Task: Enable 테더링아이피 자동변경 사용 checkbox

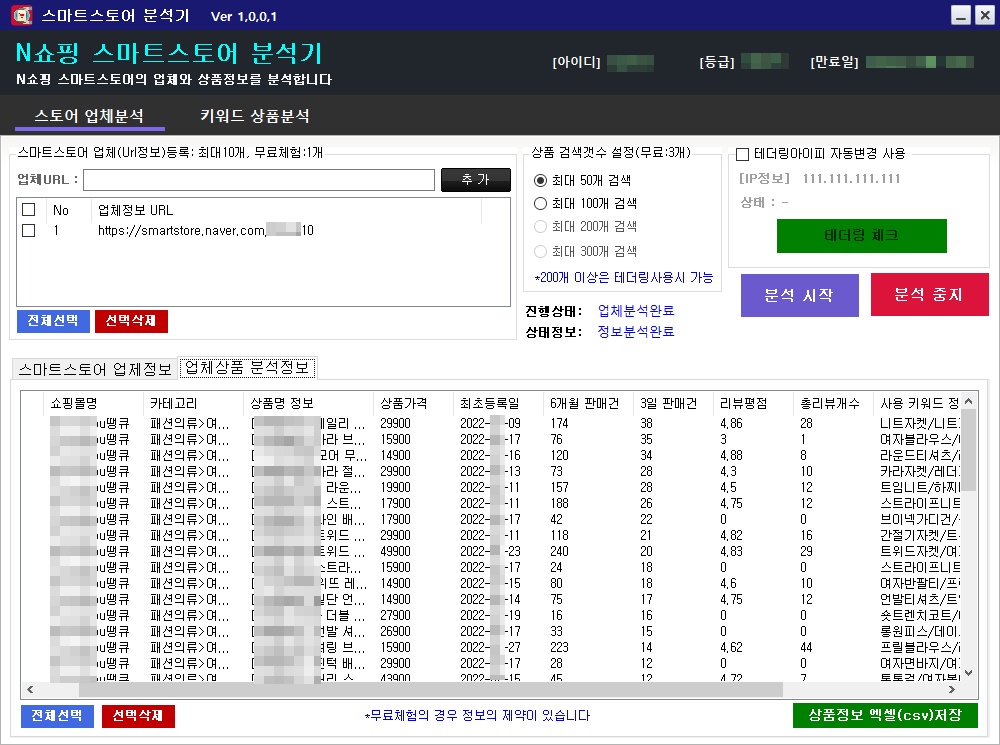Action: [742, 154]
